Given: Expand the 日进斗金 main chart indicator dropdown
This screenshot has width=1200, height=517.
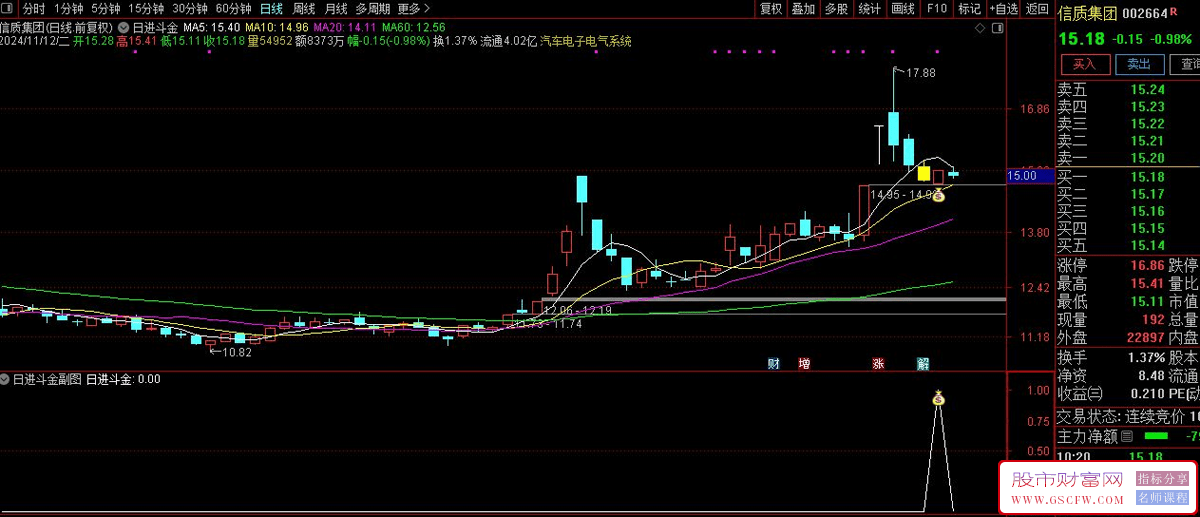Looking at the screenshot, I should [124, 28].
